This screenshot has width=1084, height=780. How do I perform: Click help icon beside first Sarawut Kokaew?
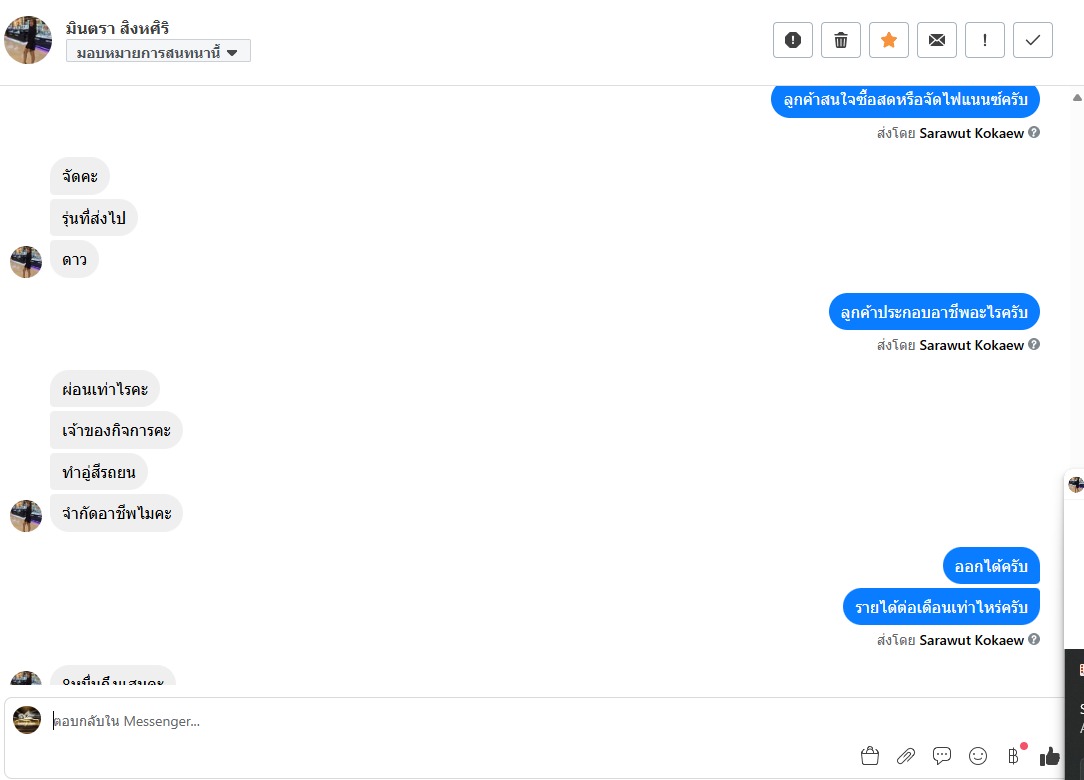(x=1034, y=132)
